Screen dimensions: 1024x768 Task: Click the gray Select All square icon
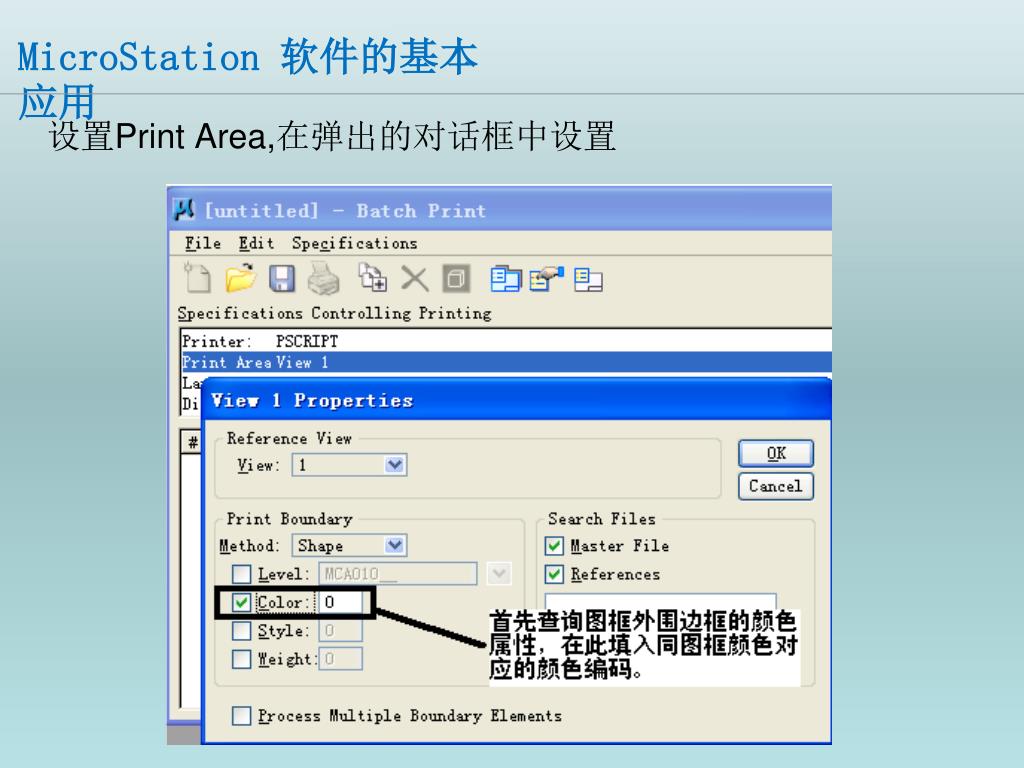[x=456, y=279]
